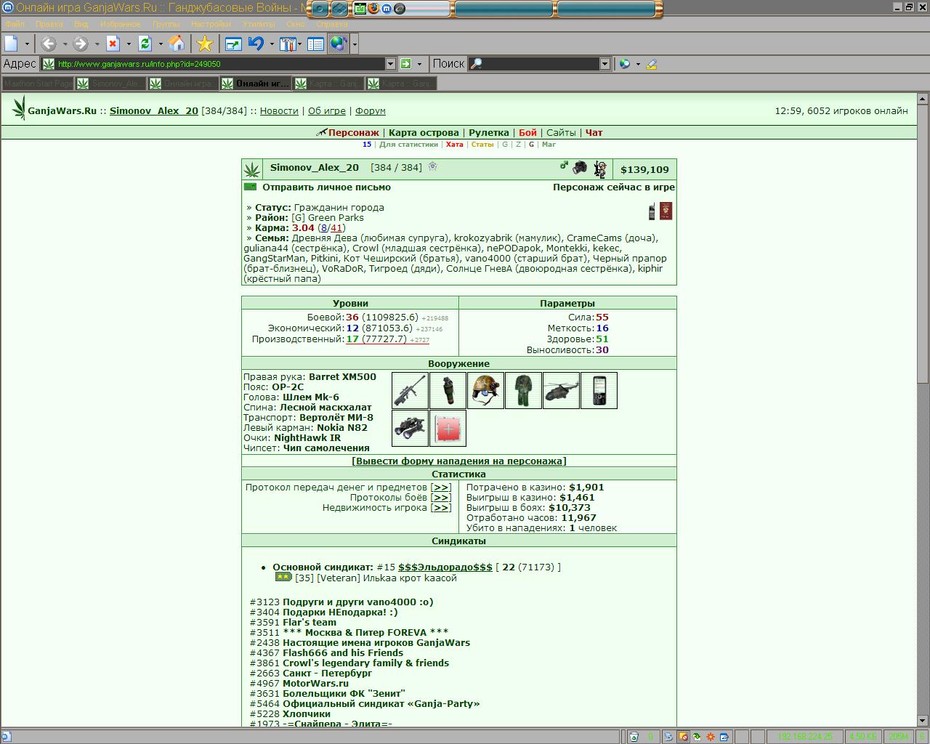Open the address bar URL dropdown

click(x=390, y=63)
